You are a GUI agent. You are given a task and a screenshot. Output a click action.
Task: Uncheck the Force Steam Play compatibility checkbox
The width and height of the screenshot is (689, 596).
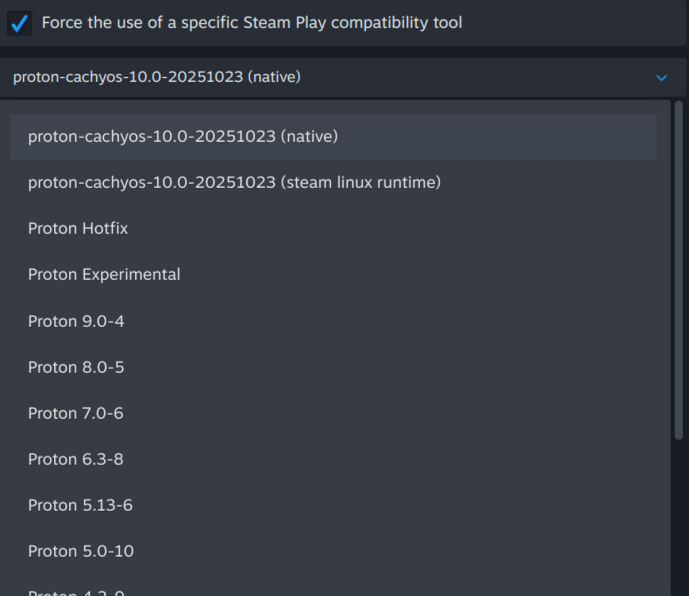(19, 22)
